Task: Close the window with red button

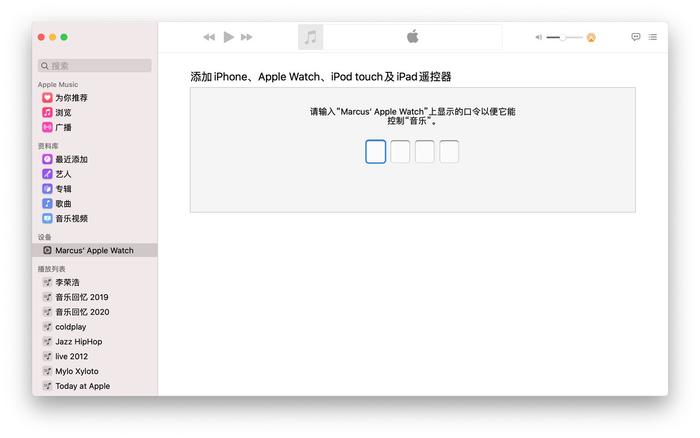Action: pos(42,37)
